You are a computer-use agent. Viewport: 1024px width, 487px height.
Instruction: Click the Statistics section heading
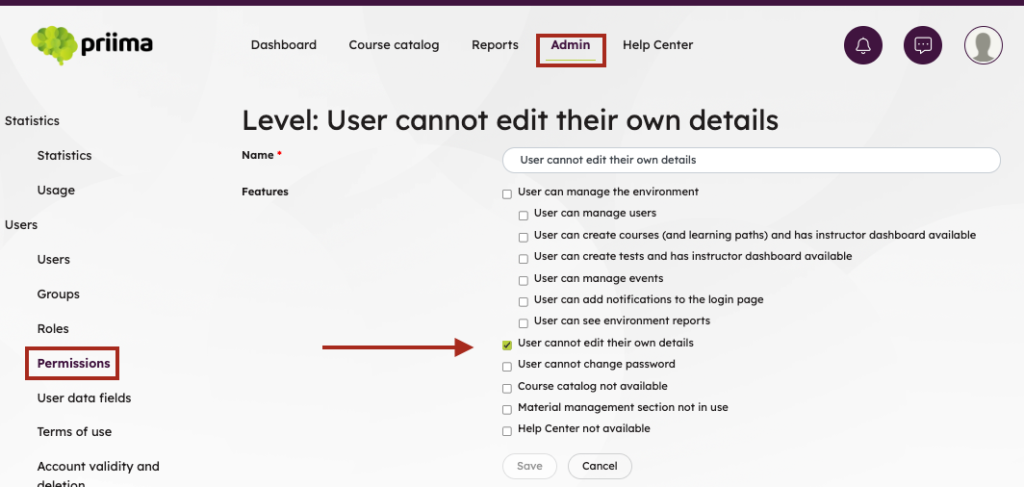(32, 121)
